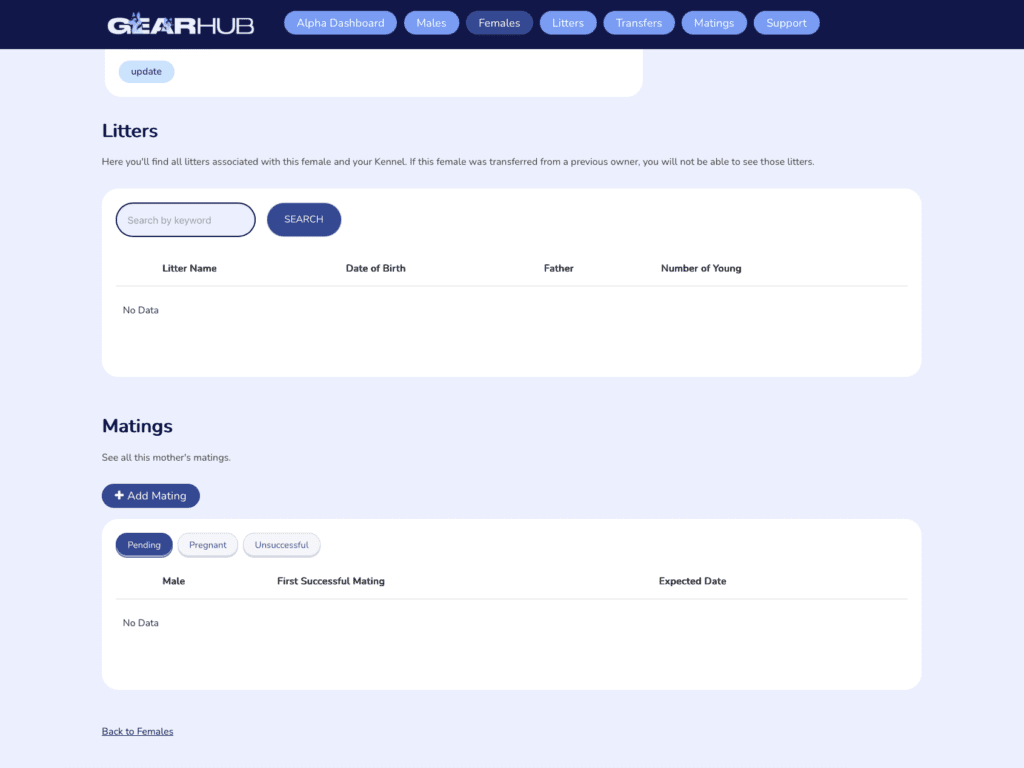Select the Pending matings tab

pyautogui.click(x=144, y=545)
